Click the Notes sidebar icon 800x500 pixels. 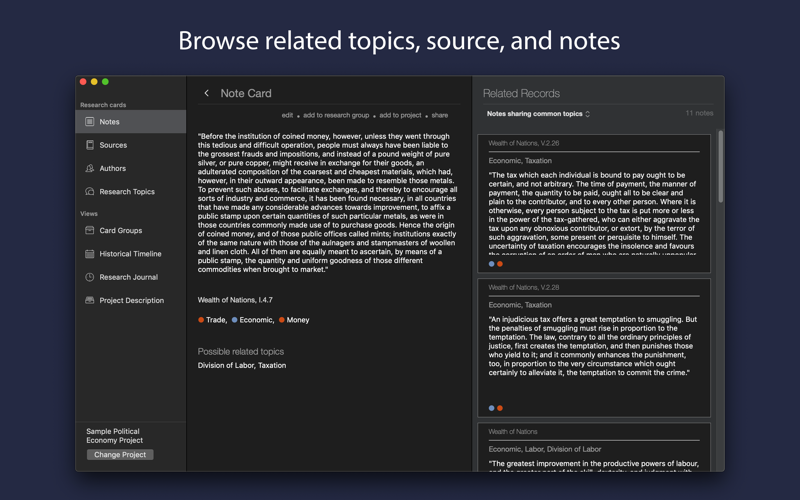tap(90, 121)
